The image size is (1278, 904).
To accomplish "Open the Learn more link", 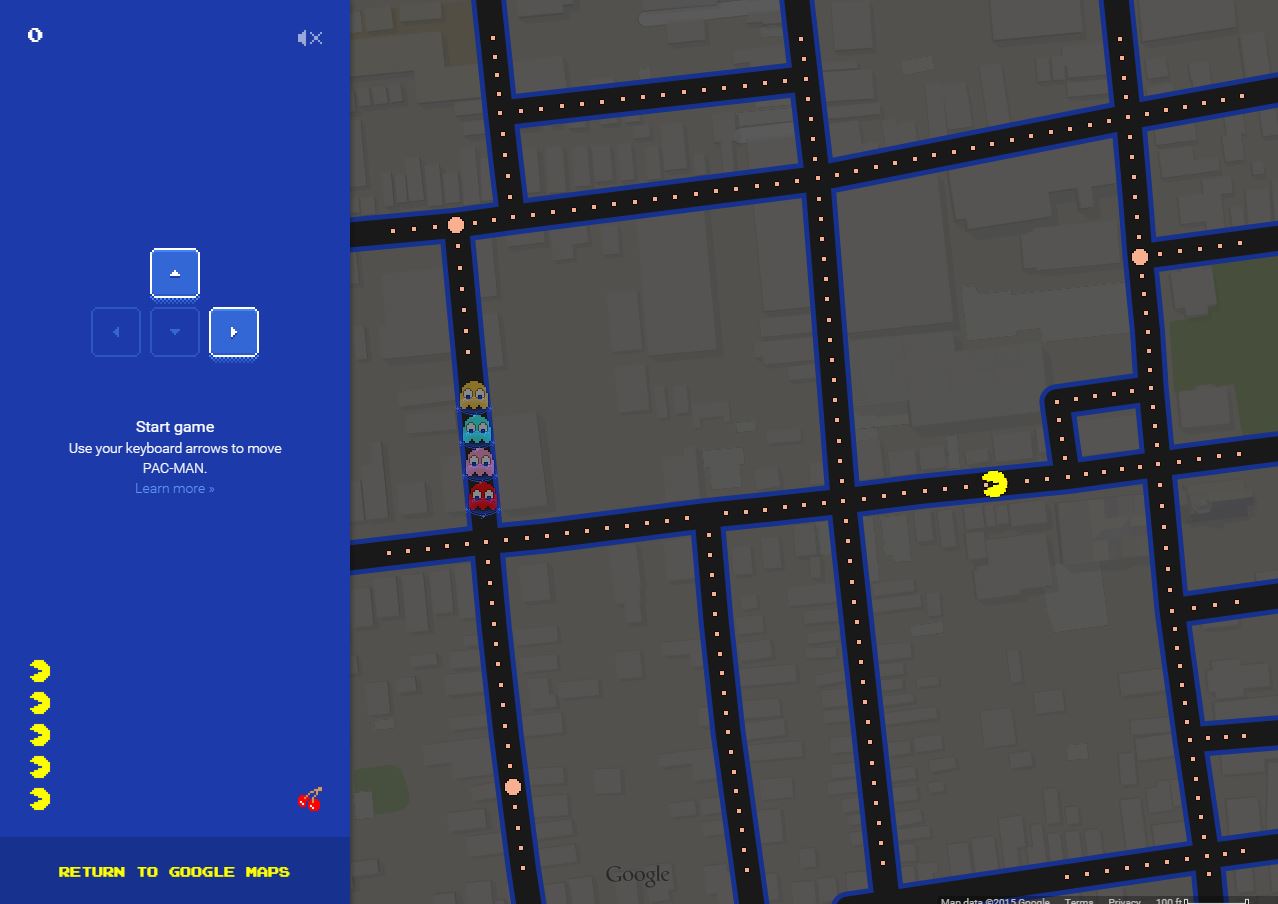I will tap(175, 488).
